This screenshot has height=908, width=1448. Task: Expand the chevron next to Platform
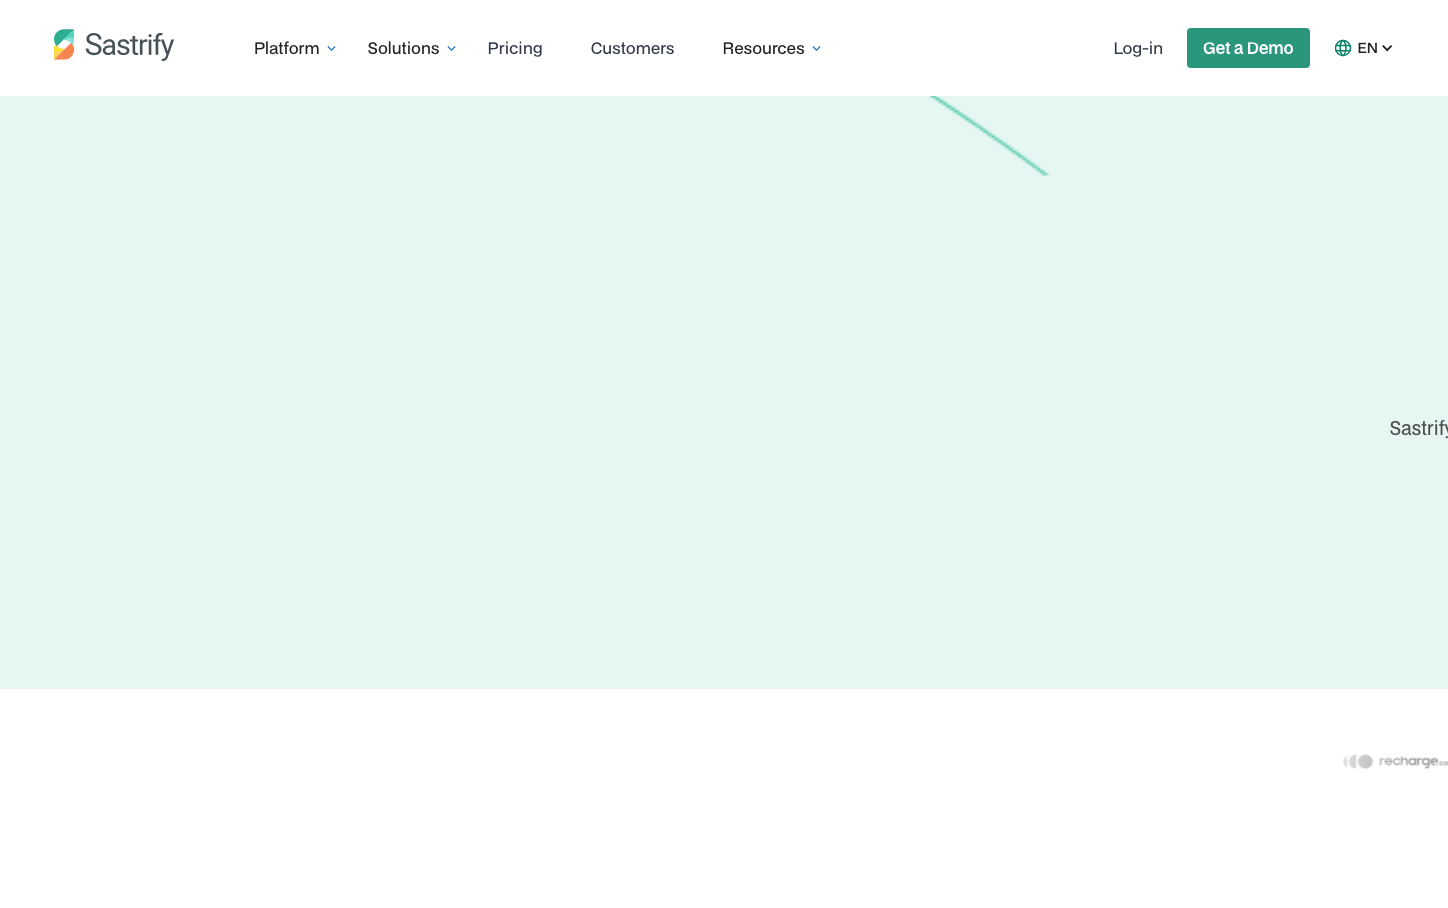pos(332,49)
